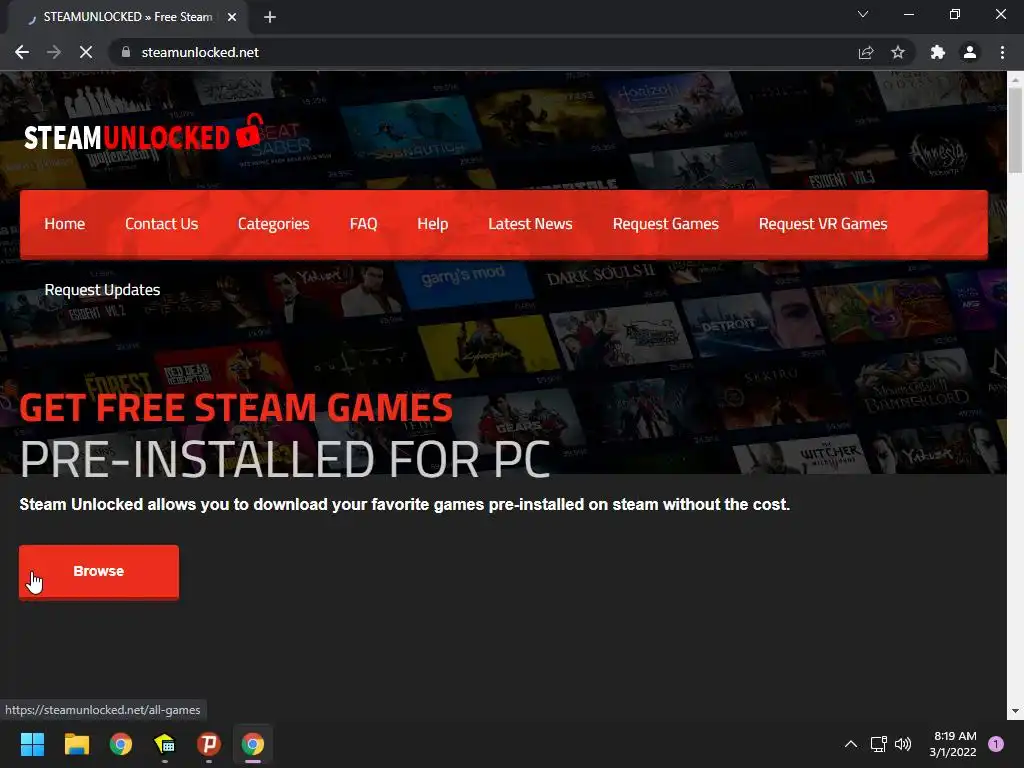The image size is (1024, 768).
Task: Open Request Games link
Action: [665, 224]
